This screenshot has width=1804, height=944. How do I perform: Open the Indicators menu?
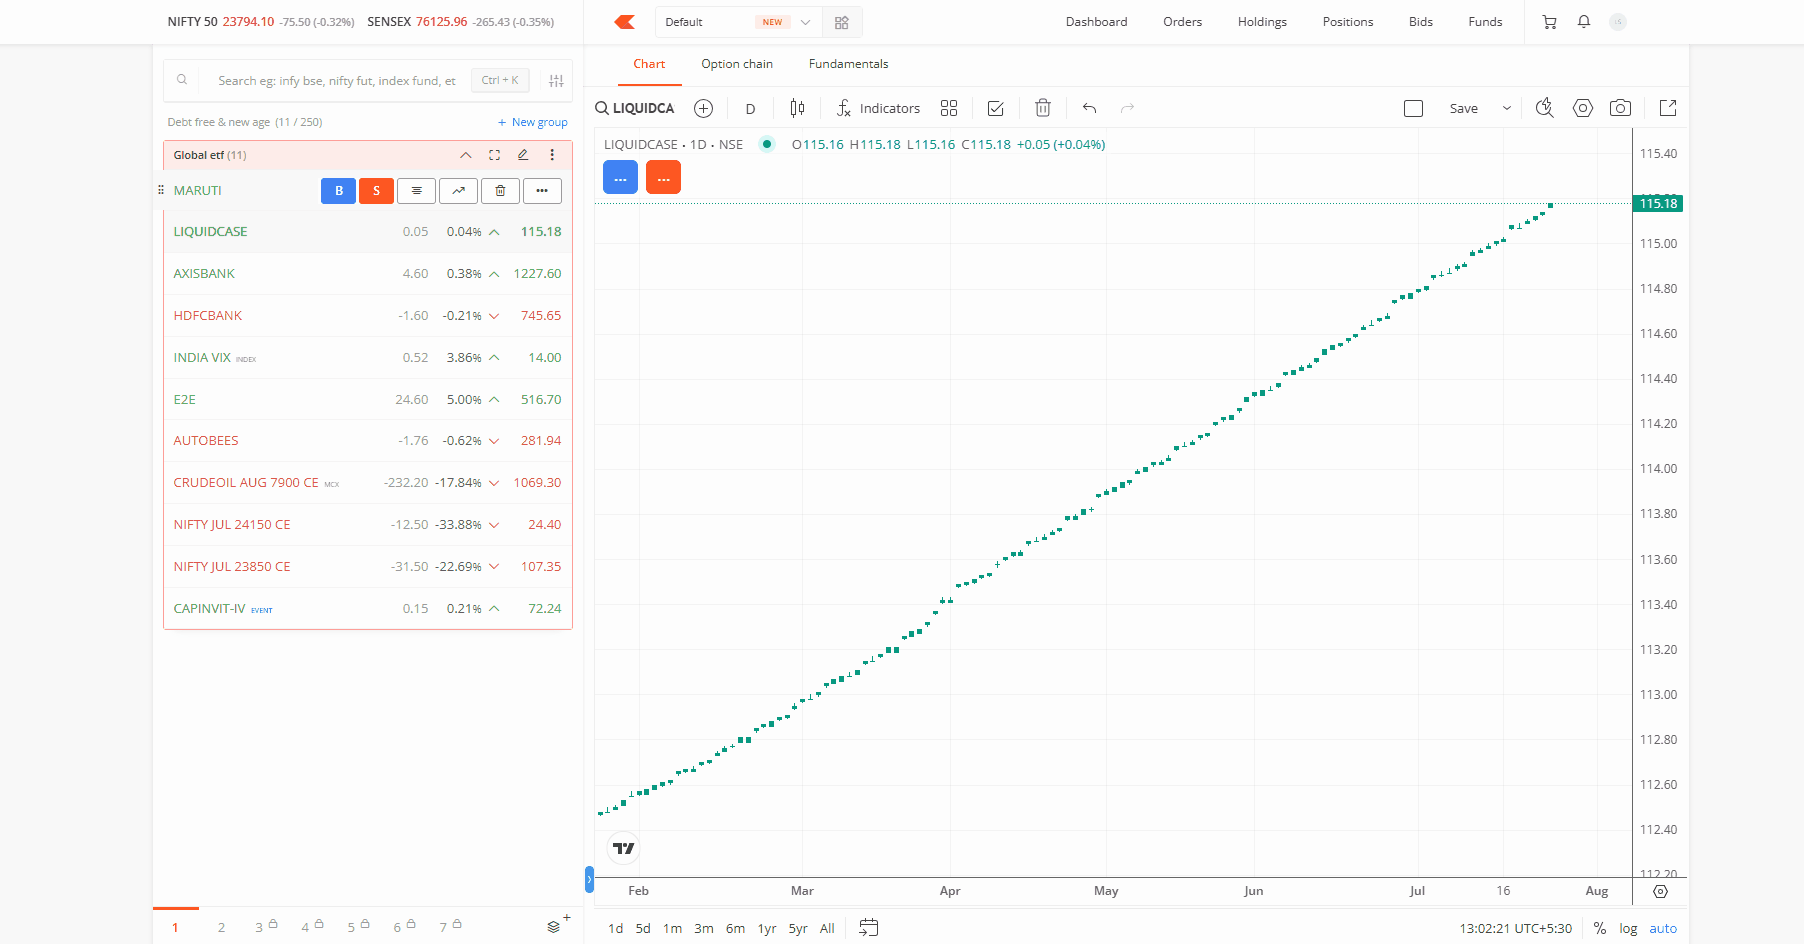pos(879,108)
